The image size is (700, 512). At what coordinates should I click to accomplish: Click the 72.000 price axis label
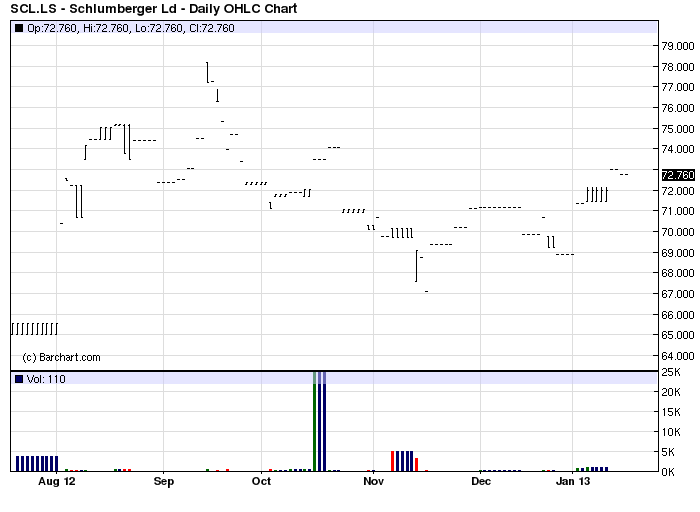tap(678, 191)
